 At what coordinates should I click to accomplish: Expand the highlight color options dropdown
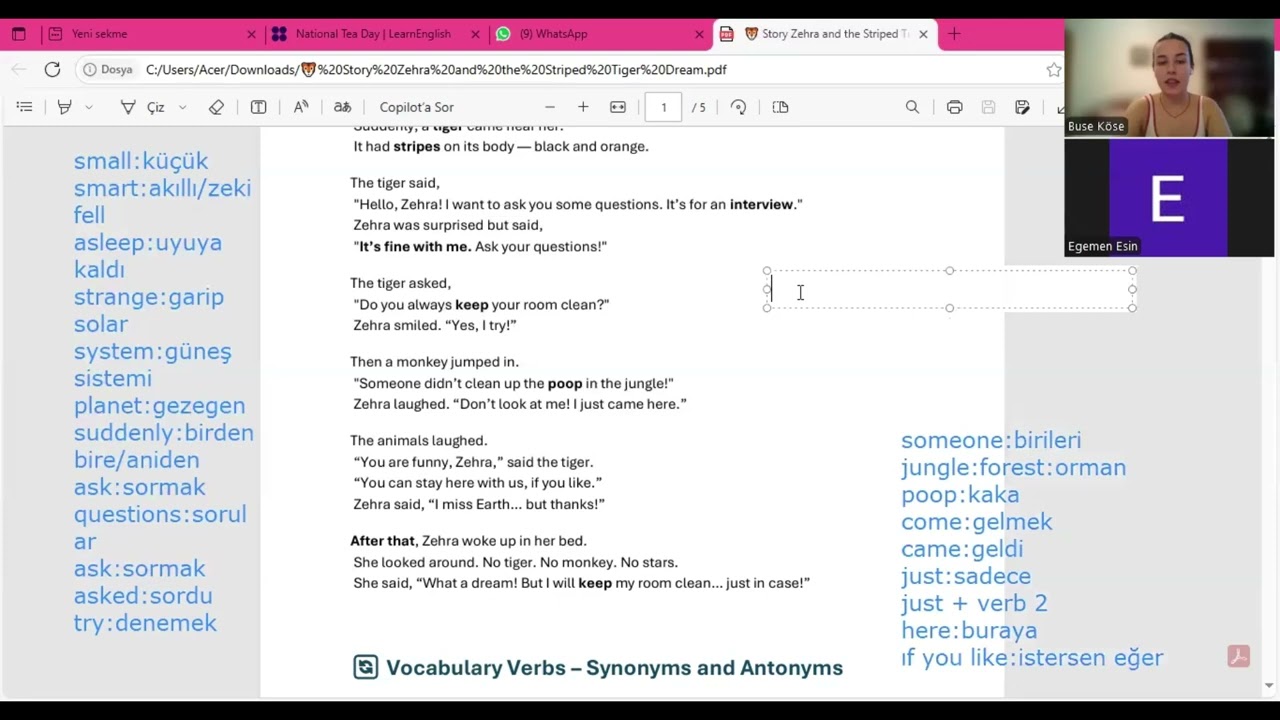pos(89,107)
